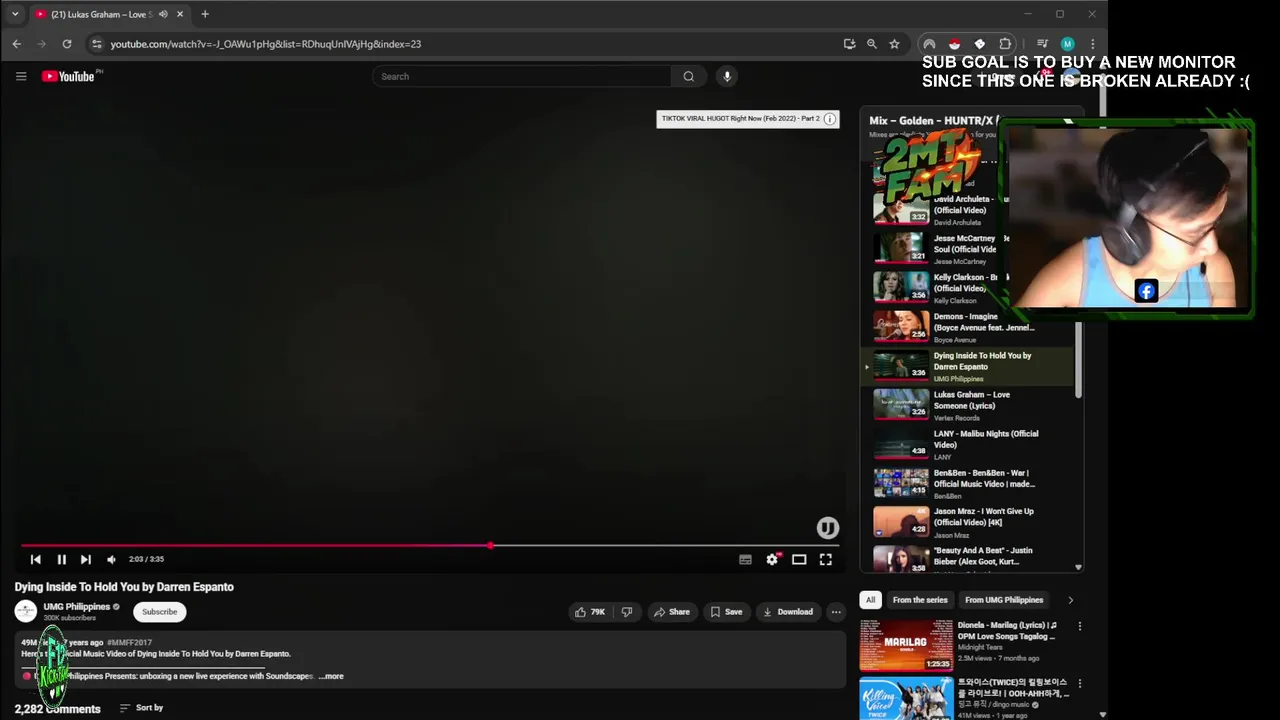Skip to the next video
Image resolution: width=1280 pixels, height=720 pixels.
click(x=86, y=559)
